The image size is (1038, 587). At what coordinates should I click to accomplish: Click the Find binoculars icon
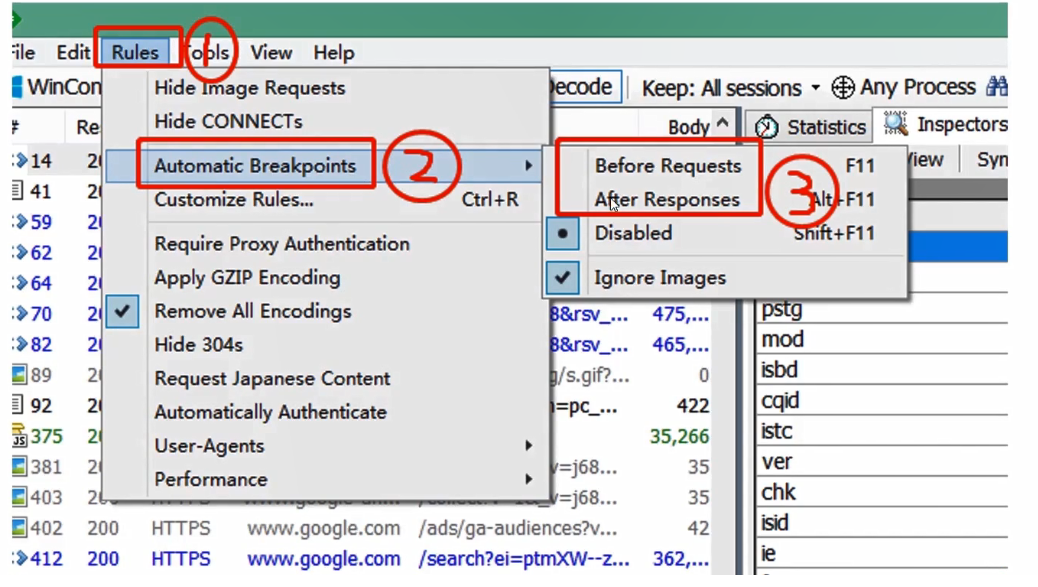click(x=997, y=87)
